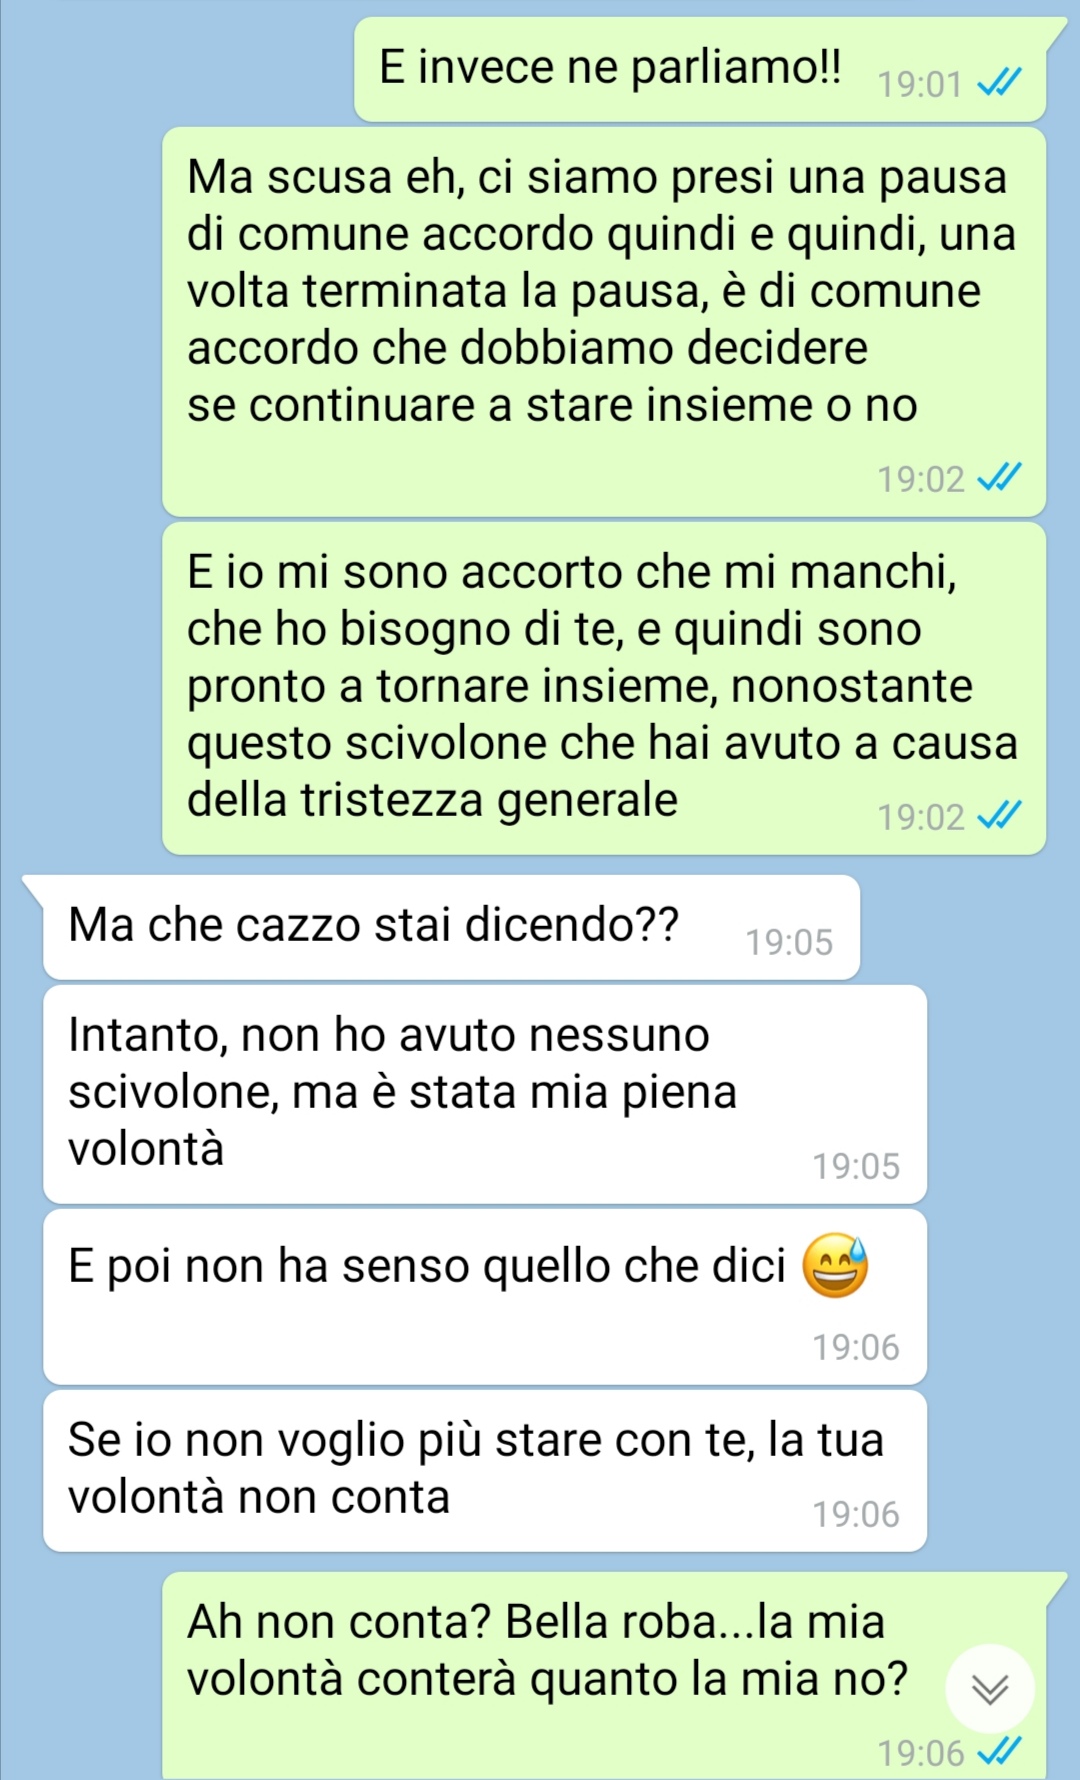Image resolution: width=1080 pixels, height=1780 pixels.
Task: Click the read checkmarks on 'E invece ne parliamo!!'
Action: pos(999,82)
